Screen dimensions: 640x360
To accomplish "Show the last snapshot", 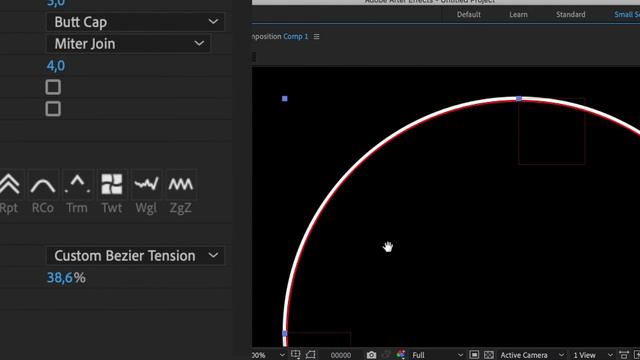I will 386,355.
